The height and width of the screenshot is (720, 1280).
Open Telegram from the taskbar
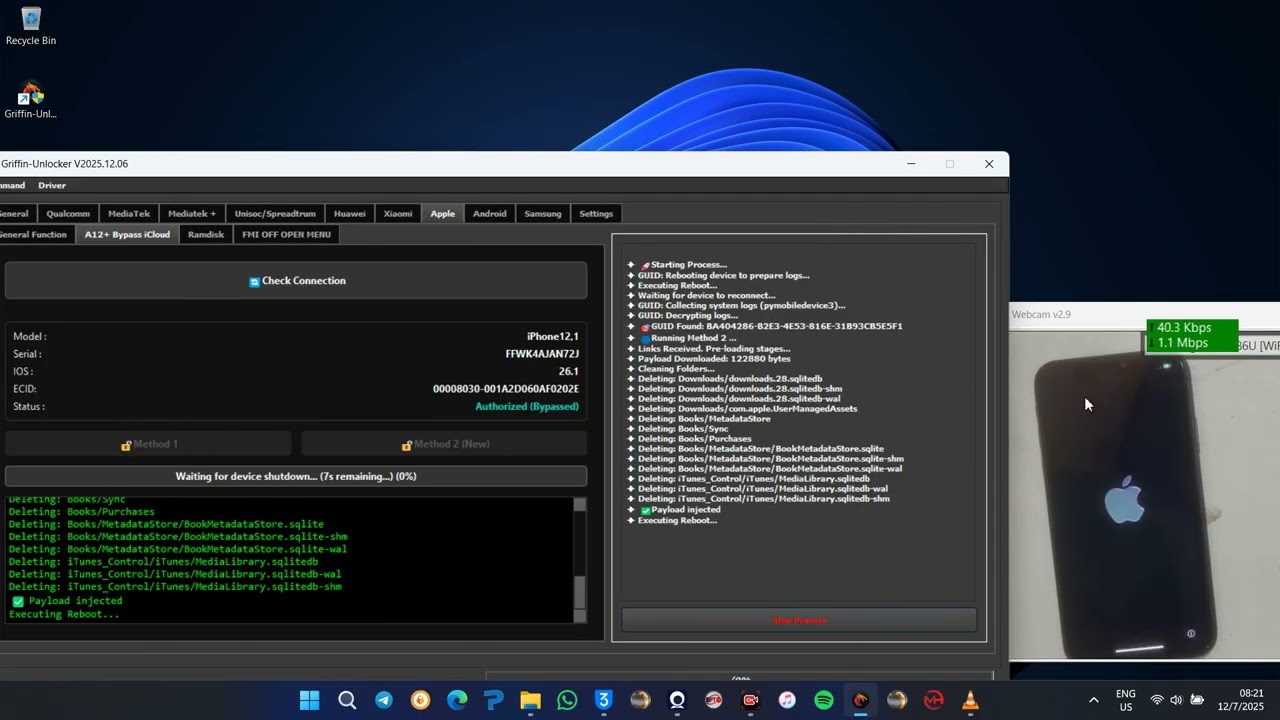coord(384,700)
